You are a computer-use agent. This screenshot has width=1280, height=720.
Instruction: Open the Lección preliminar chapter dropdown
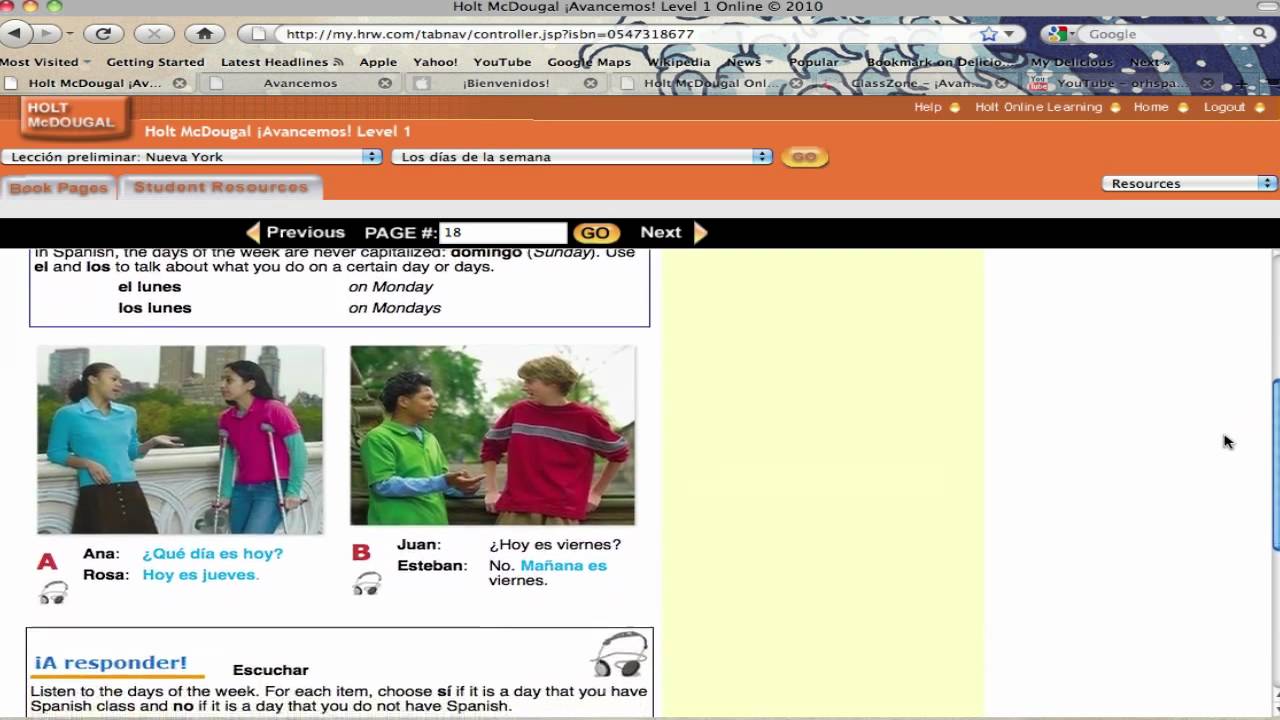(192, 157)
